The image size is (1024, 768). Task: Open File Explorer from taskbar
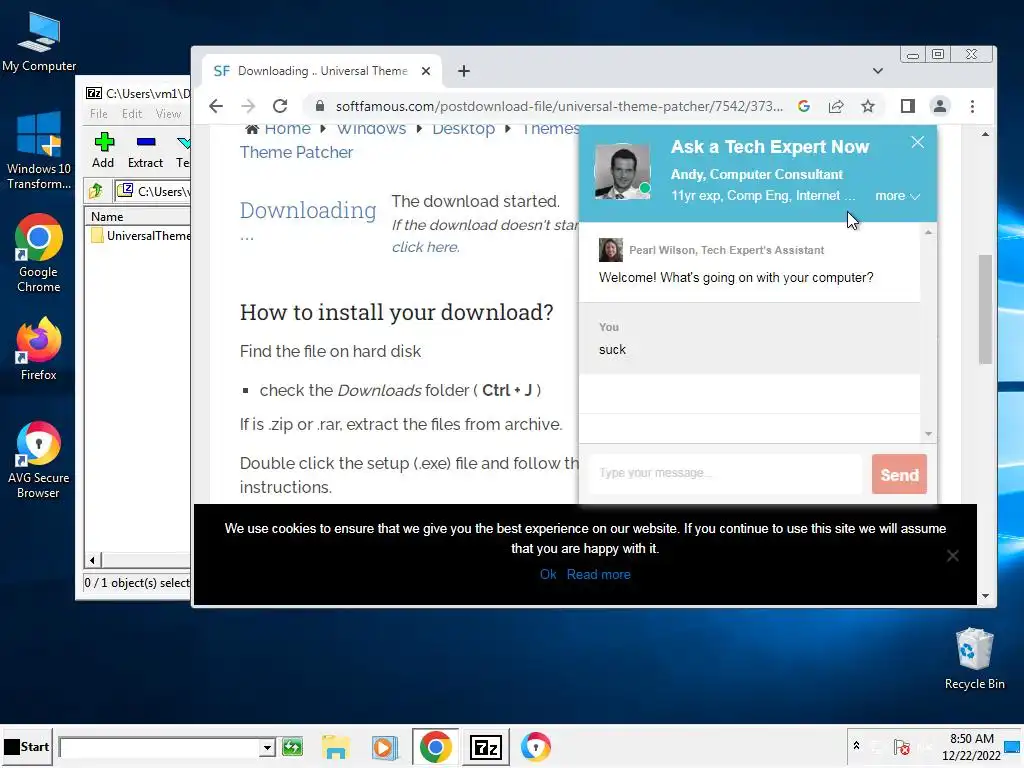[x=336, y=747]
